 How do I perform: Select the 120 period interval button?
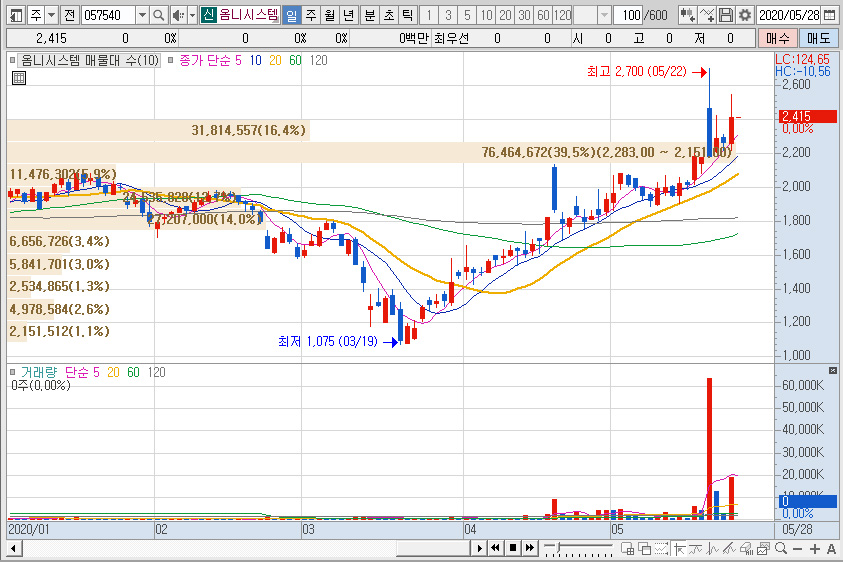tap(563, 15)
